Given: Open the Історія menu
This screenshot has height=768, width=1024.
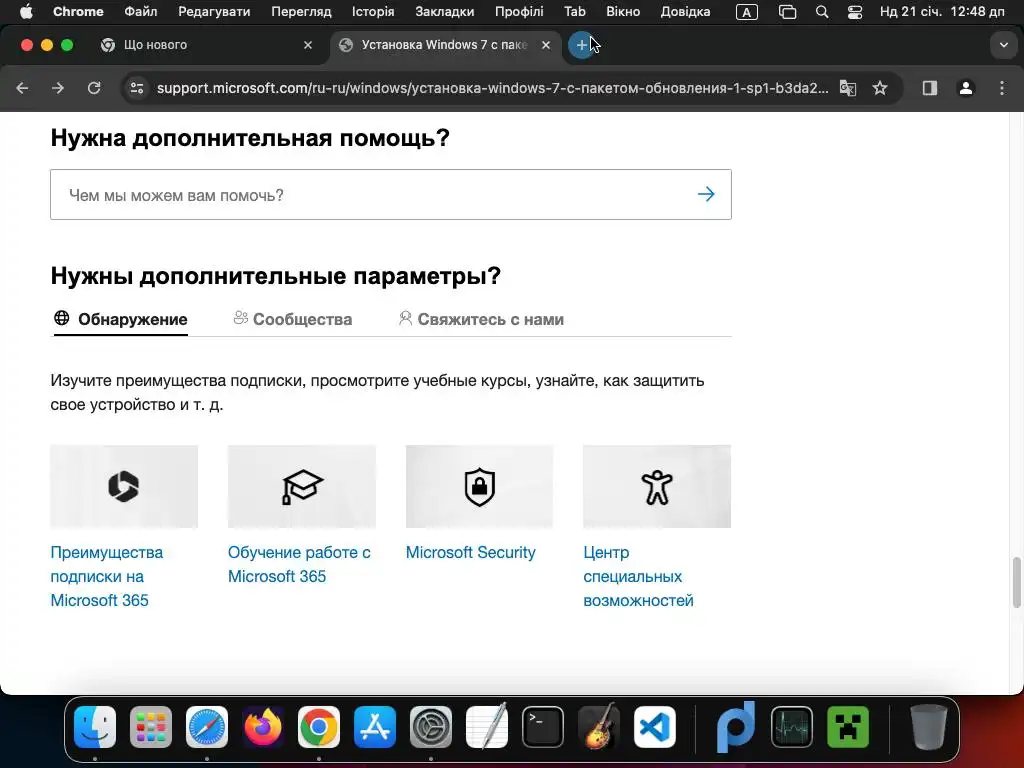Looking at the screenshot, I should point(373,12).
